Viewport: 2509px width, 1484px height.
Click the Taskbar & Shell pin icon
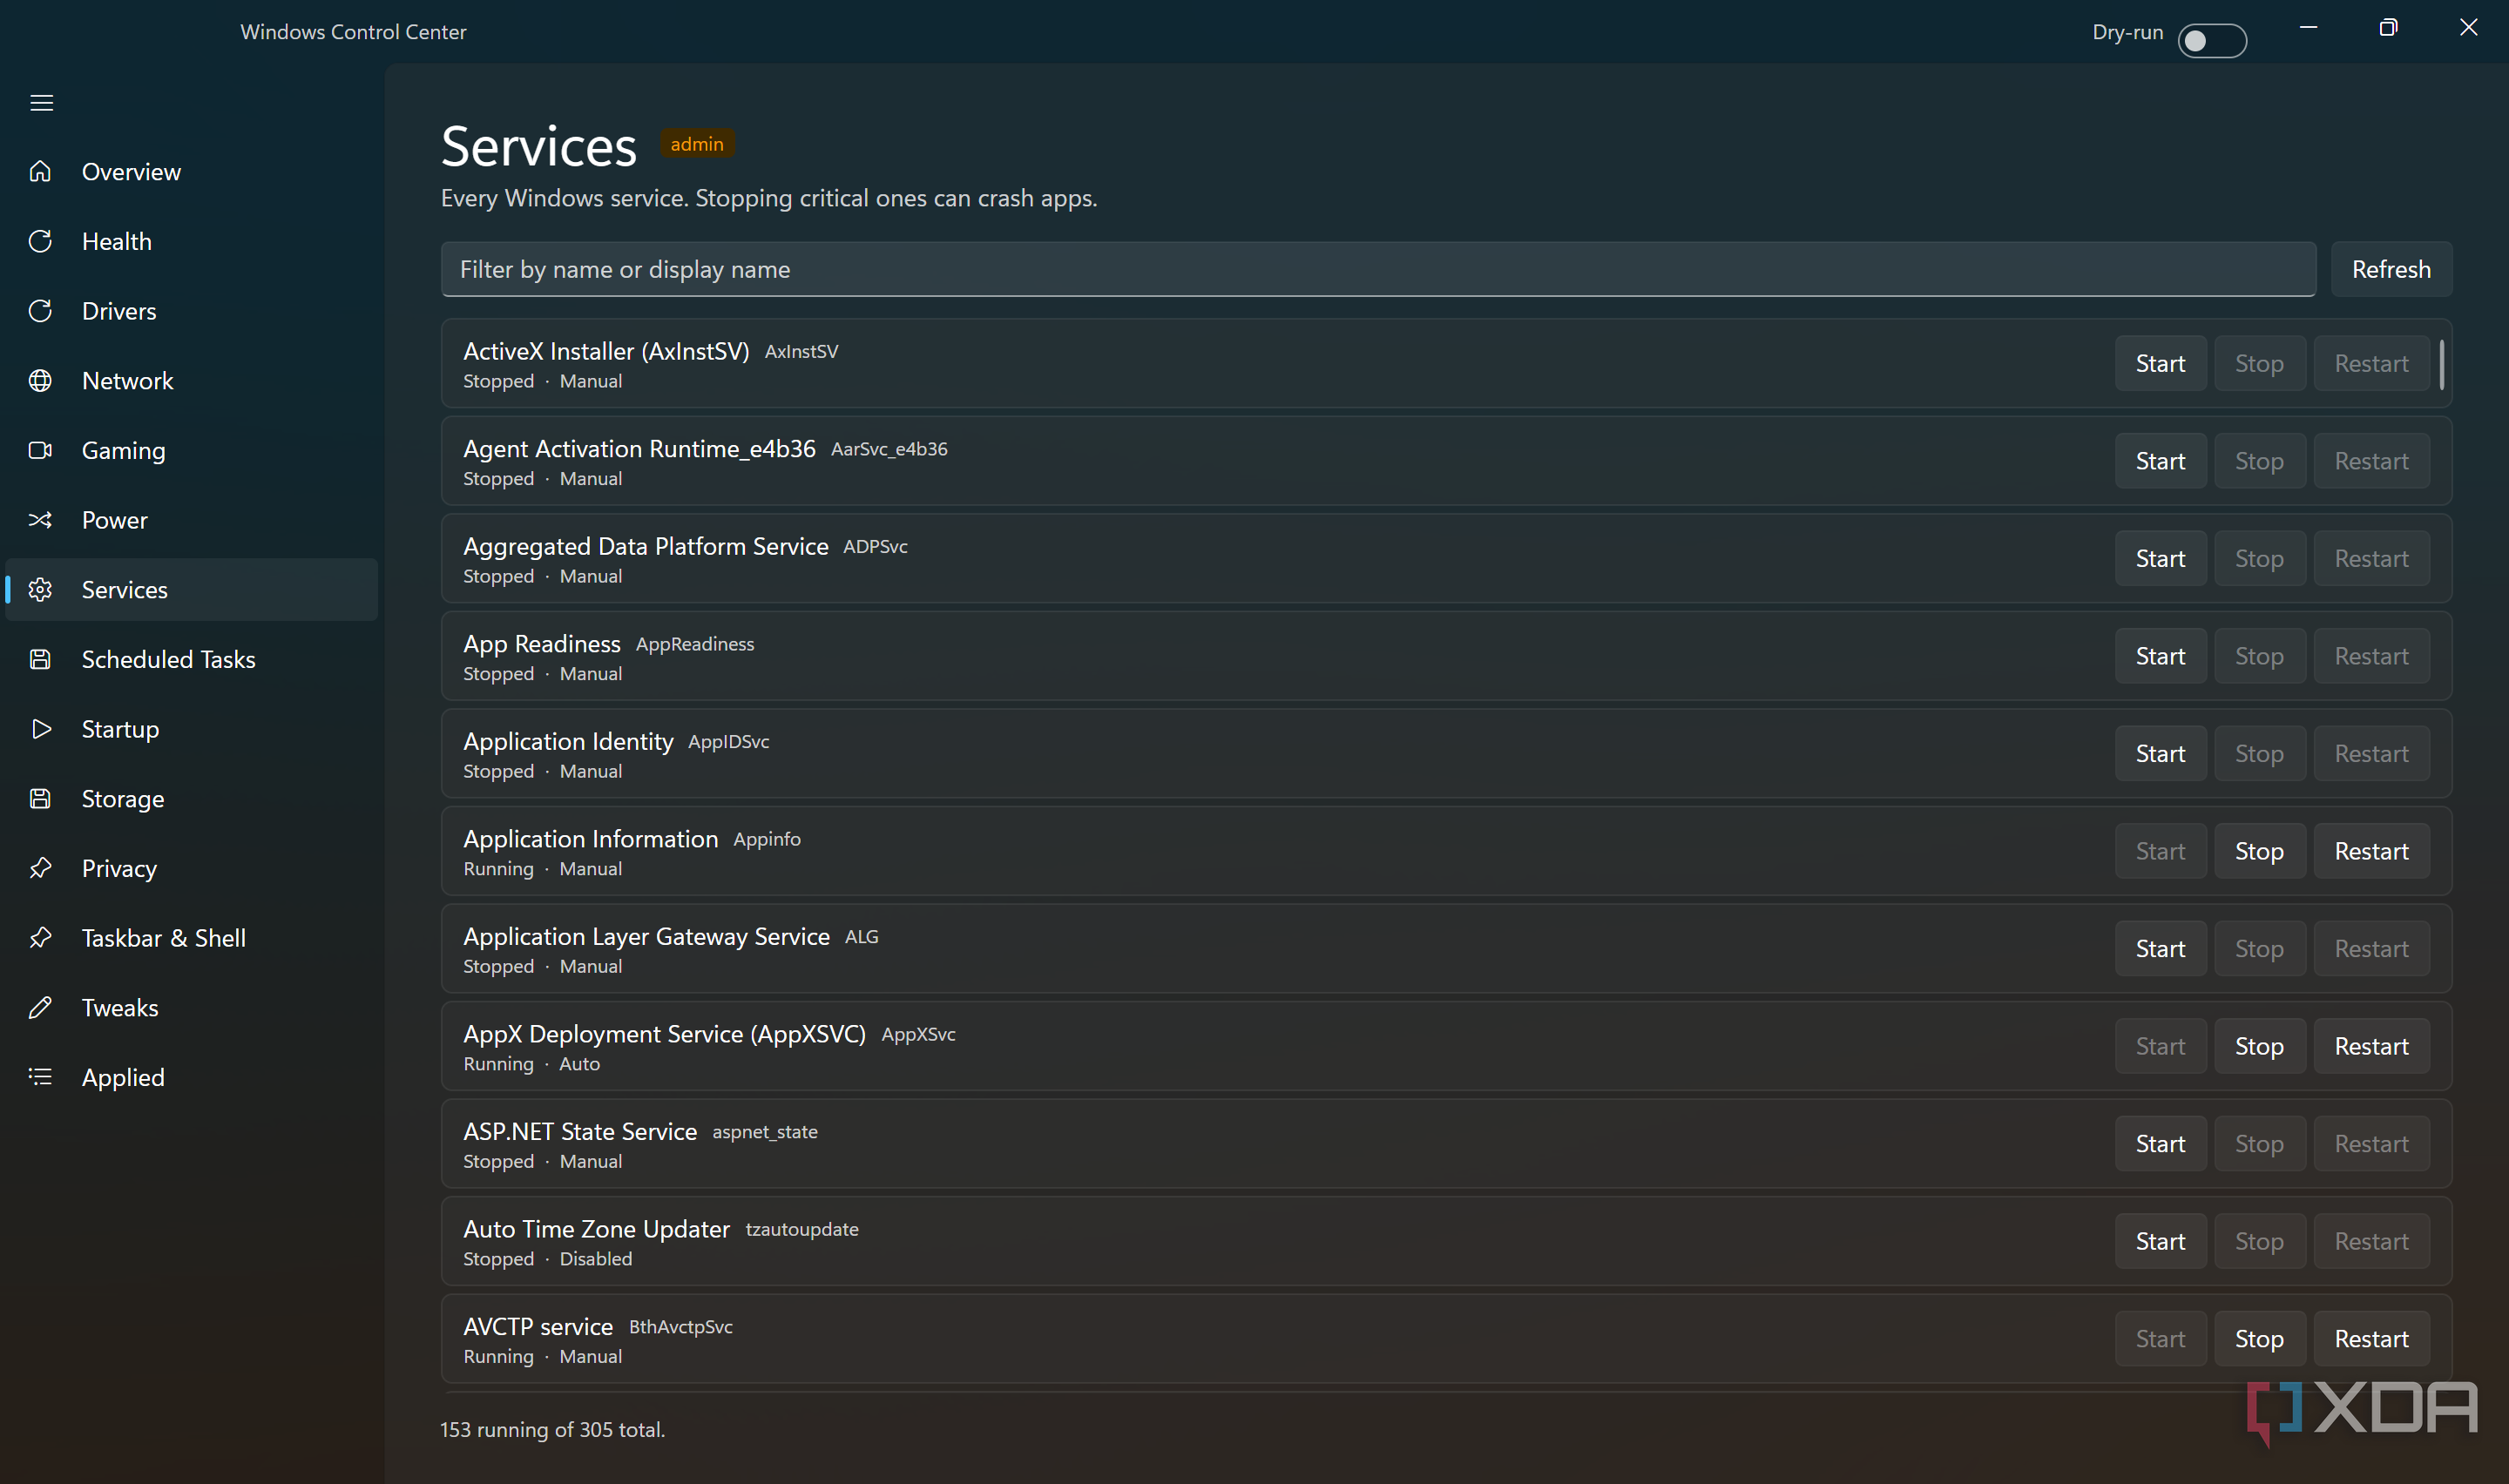tap(40, 938)
